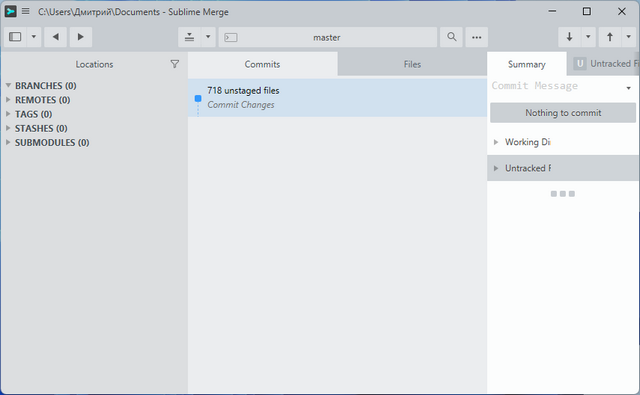Open the three-dots more options button

click(x=476, y=37)
